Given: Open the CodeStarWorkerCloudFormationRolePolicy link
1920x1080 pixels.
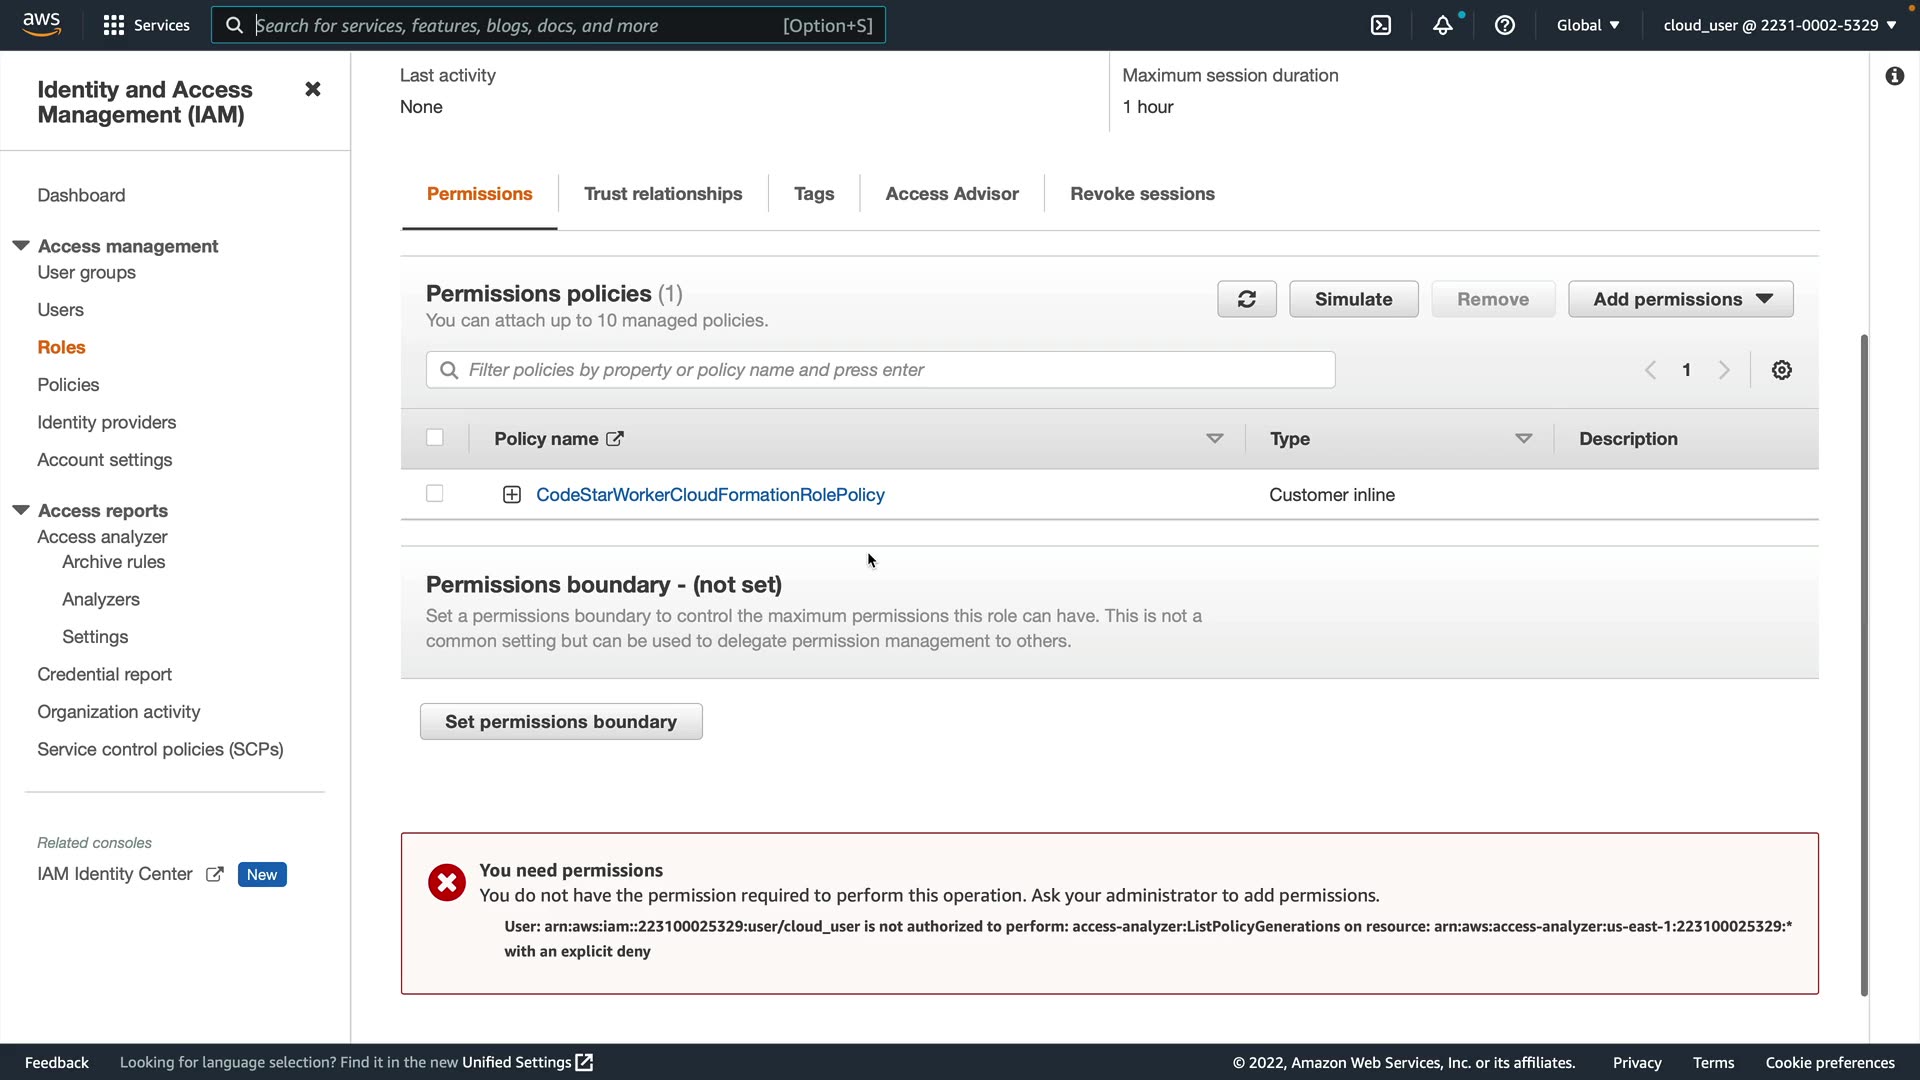Looking at the screenshot, I should pos(710,495).
